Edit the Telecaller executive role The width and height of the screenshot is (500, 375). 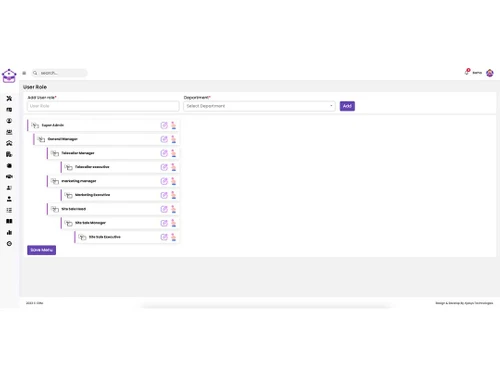tap(164, 167)
